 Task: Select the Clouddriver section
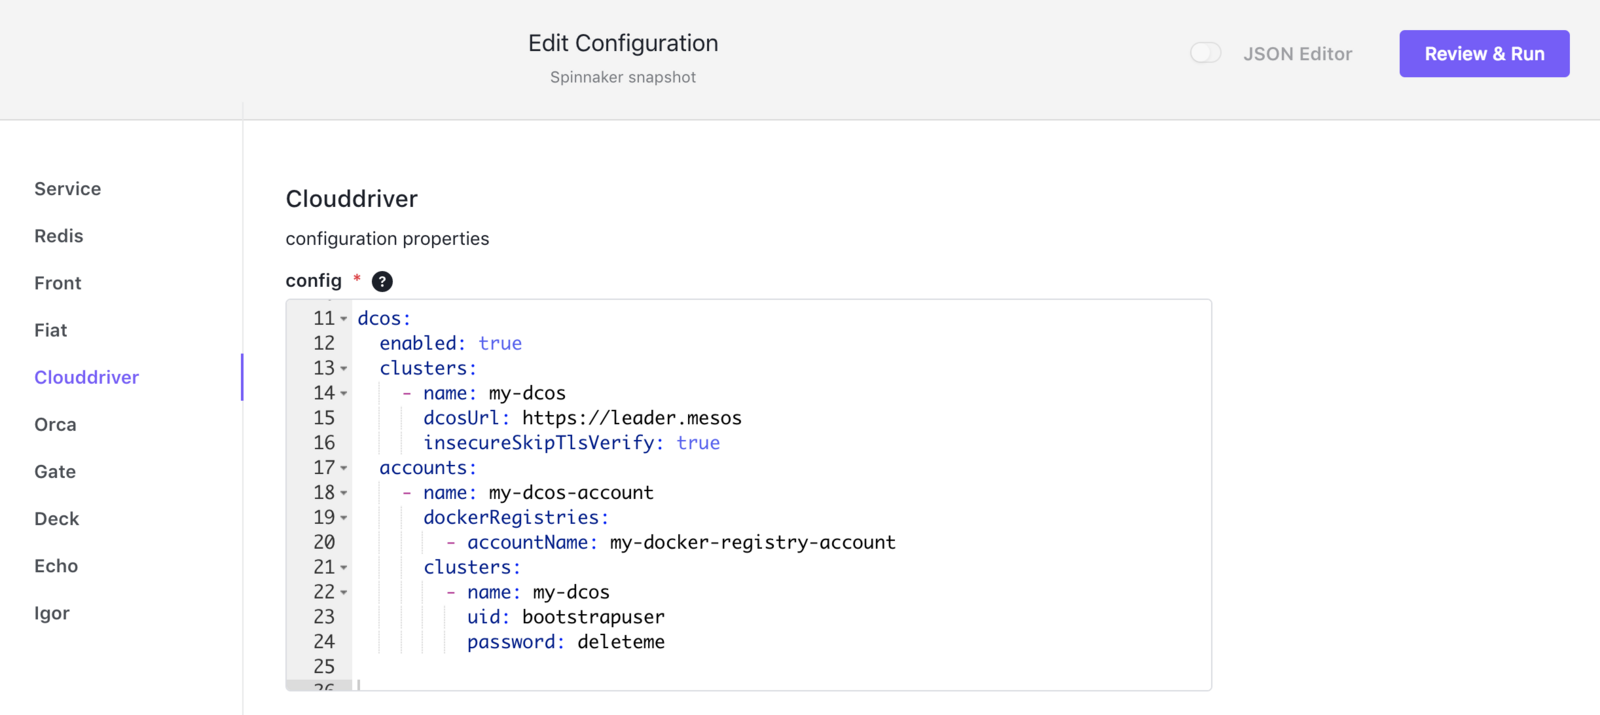coord(87,377)
